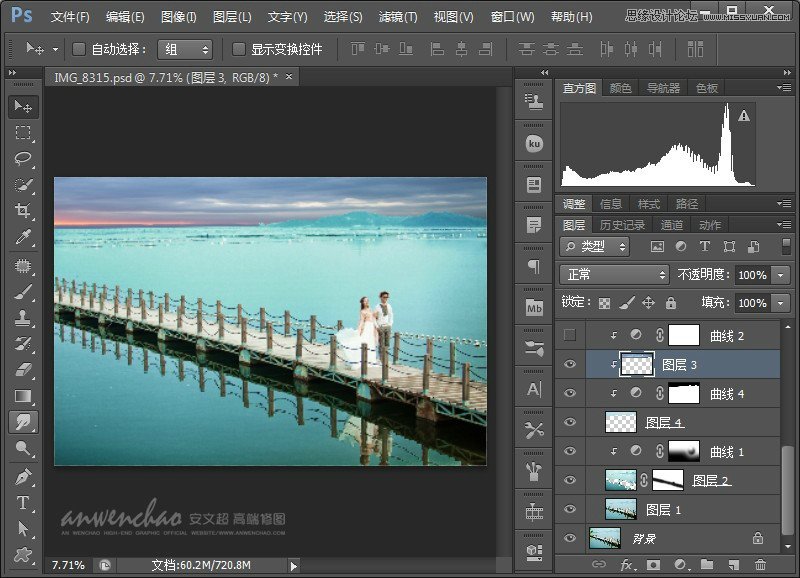This screenshot has width=800, height=578.
Task: Select the Spot Healing Brush tool
Action: (23, 266)
